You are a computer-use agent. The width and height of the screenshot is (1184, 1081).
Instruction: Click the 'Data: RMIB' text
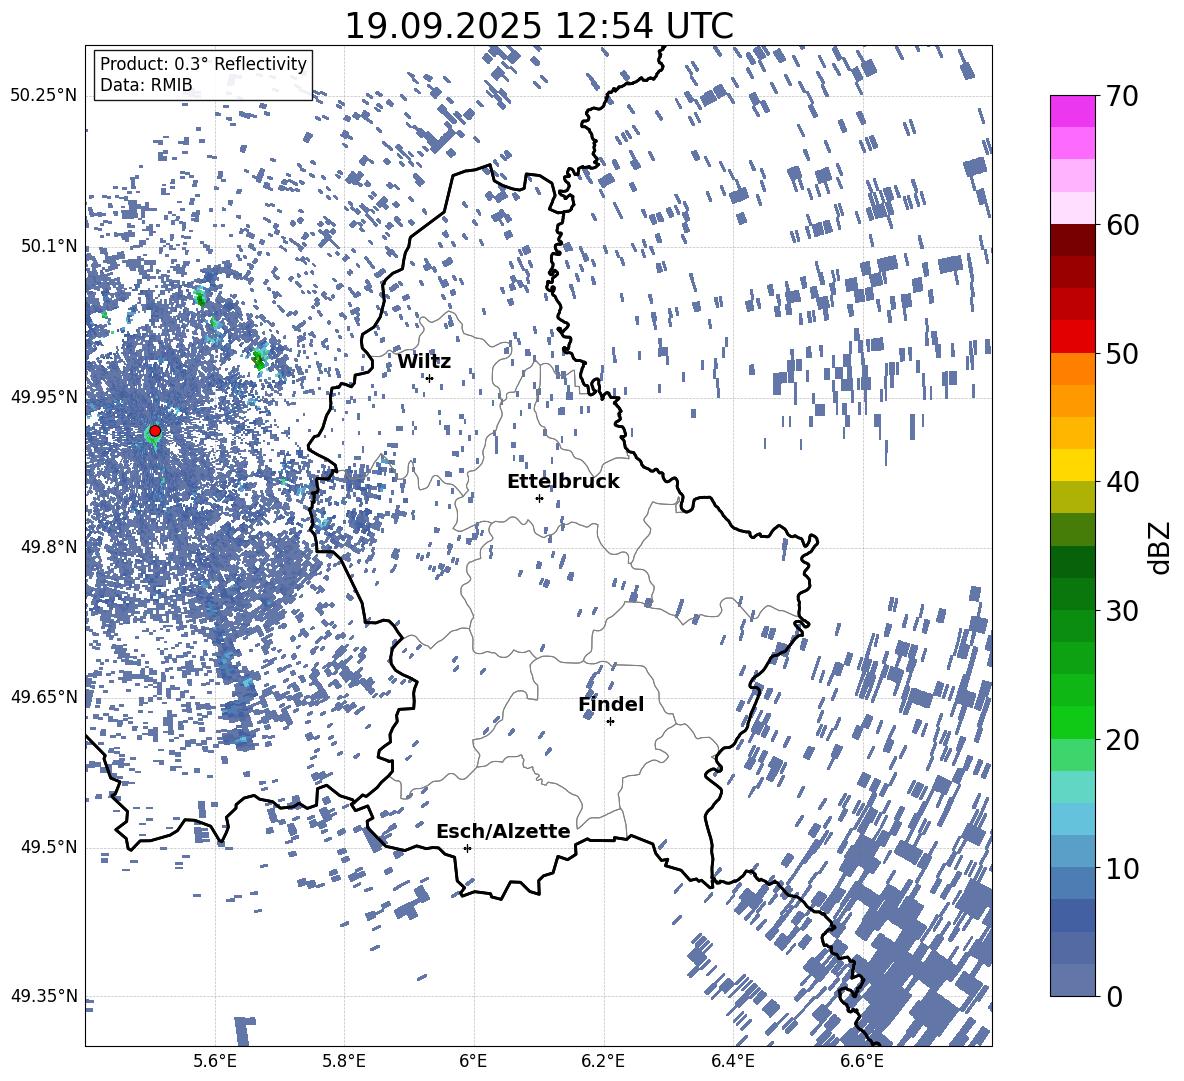pos(146,85)
